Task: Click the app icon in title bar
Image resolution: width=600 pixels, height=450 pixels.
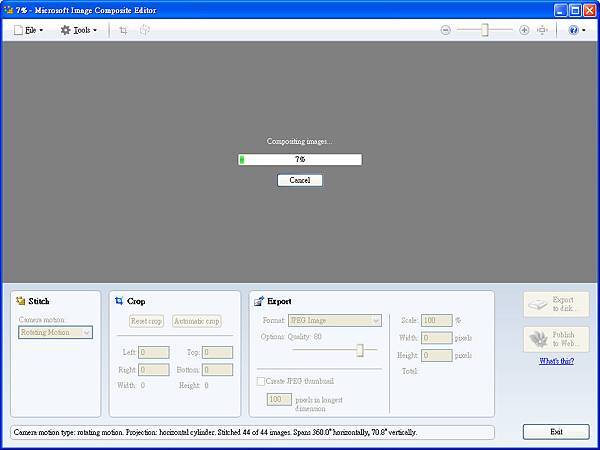Action: (8, 10)
